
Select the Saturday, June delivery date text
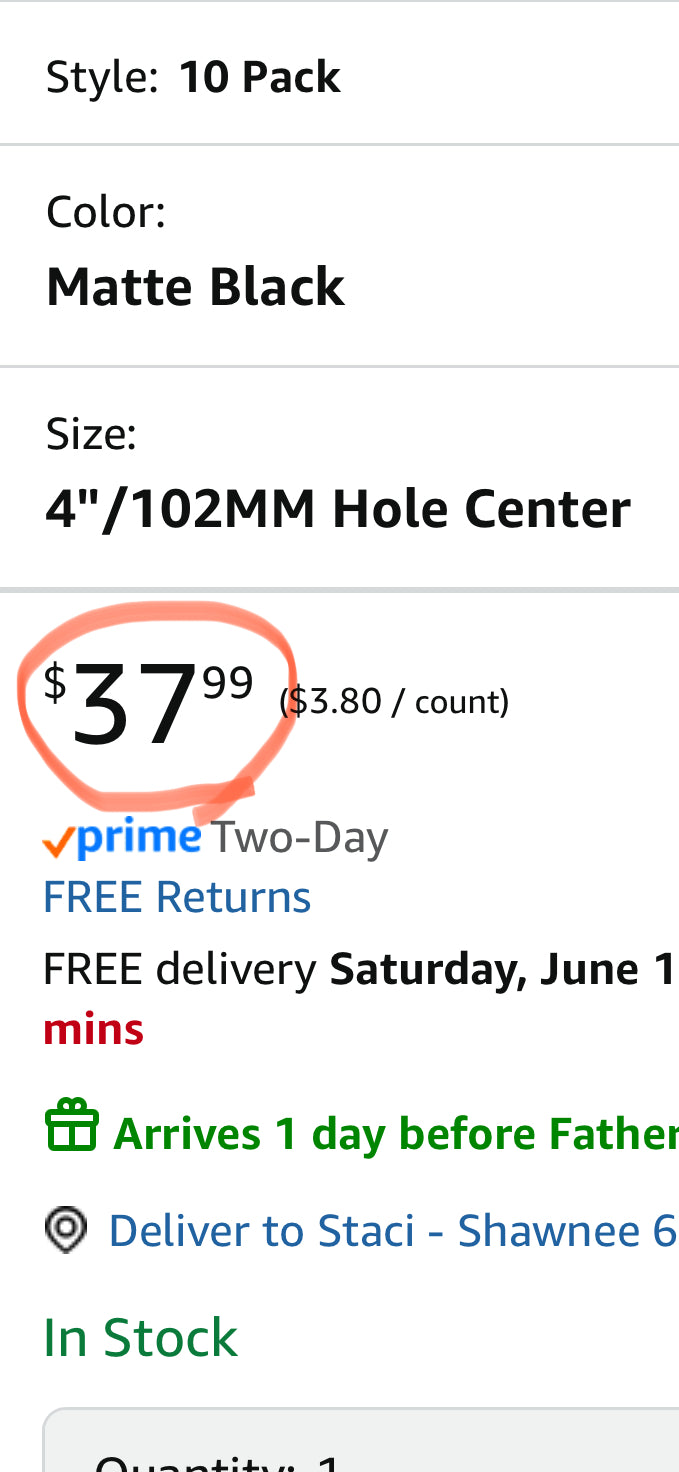click(504, 970)
